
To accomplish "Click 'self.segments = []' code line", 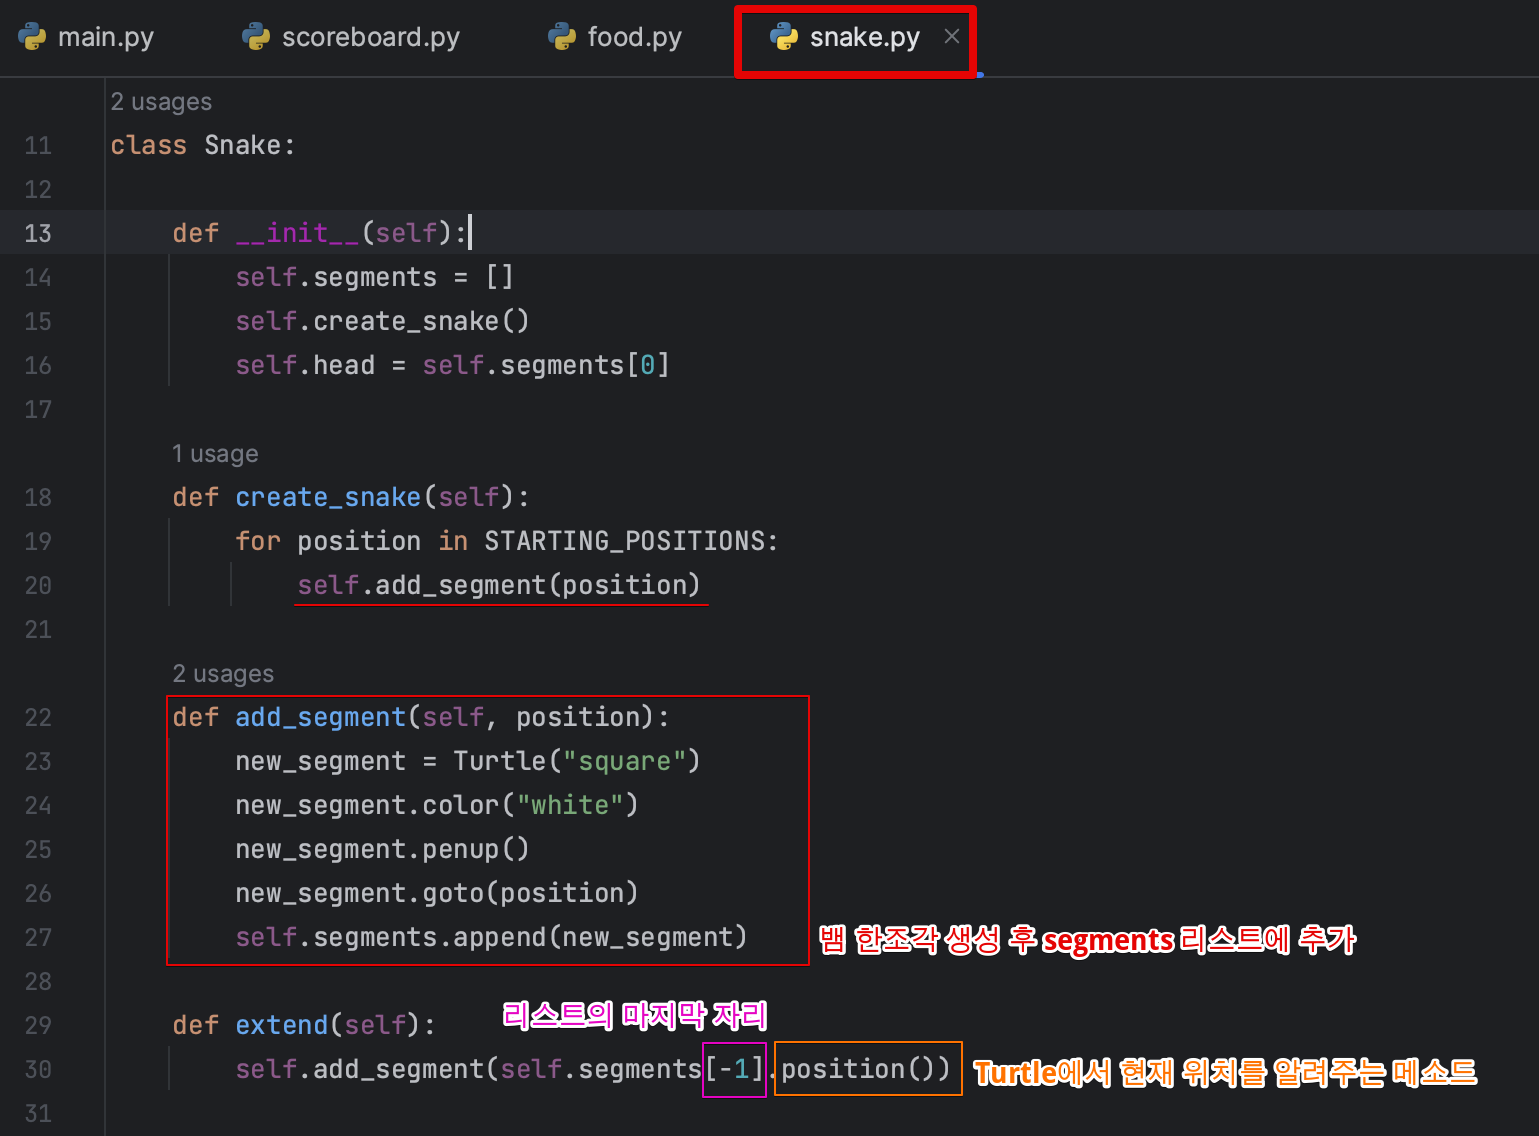I will coord(375,277).
